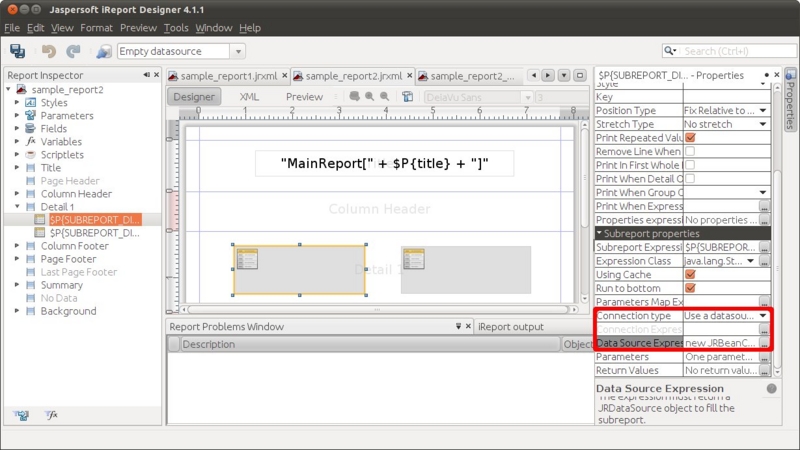Open the Position Type dropdown

(x=763, y=110)
